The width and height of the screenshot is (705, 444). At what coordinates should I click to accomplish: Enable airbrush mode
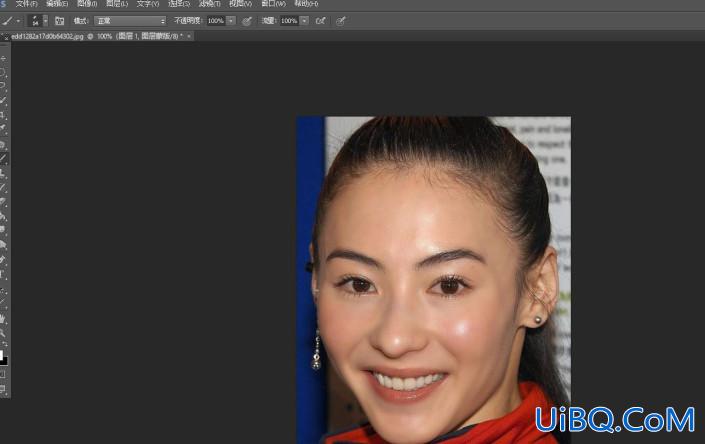pyautogui.click(x=321, y=21)
